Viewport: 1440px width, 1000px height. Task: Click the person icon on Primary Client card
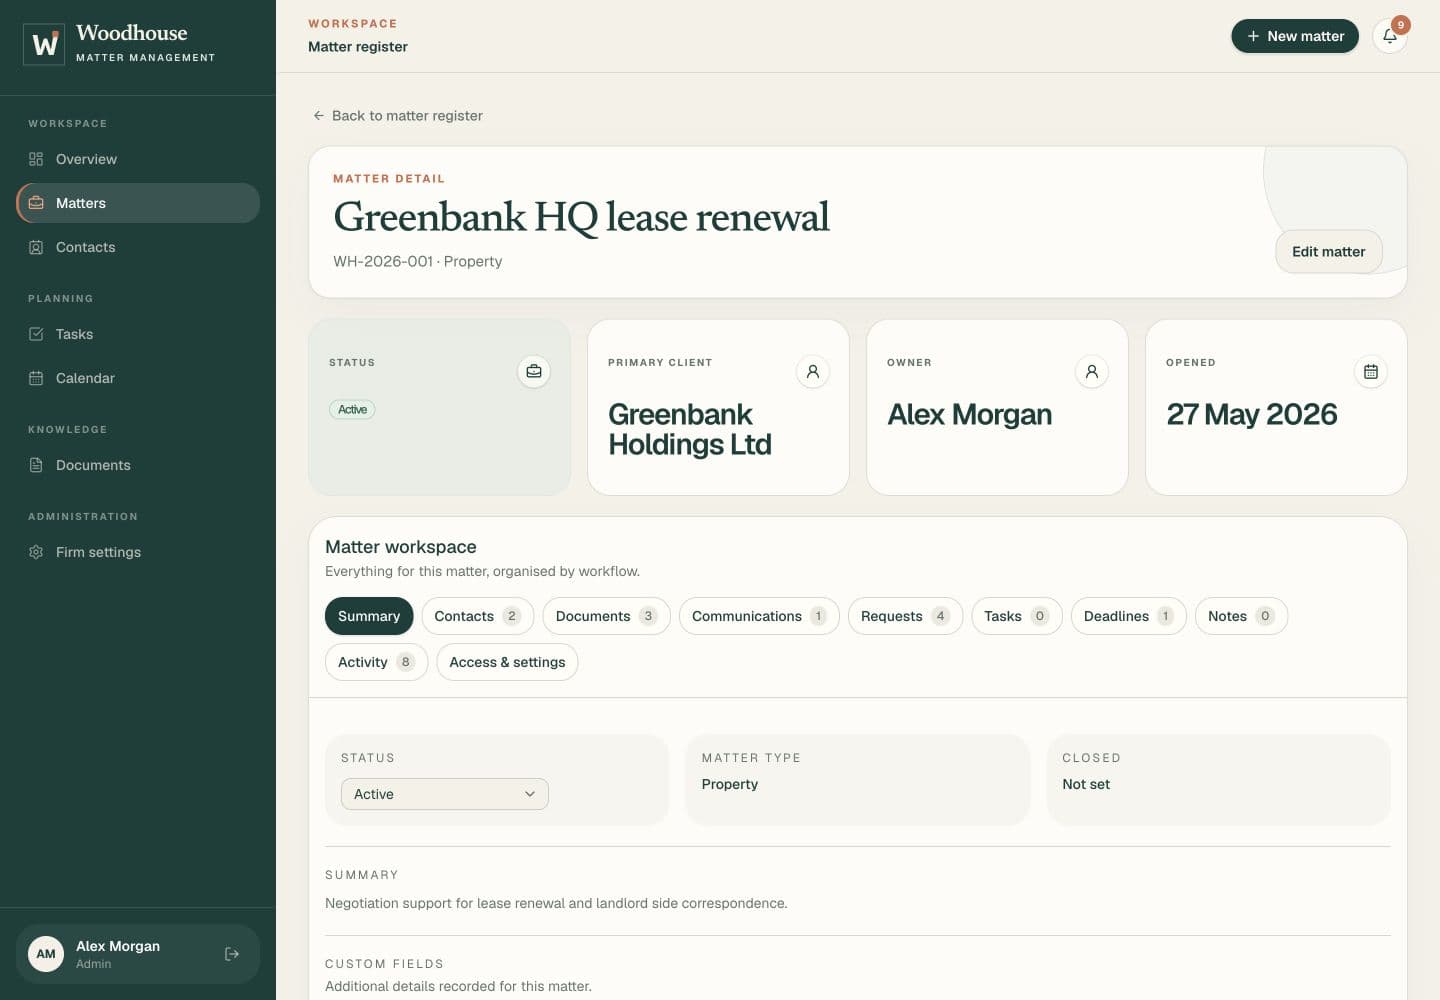[813, 371]
